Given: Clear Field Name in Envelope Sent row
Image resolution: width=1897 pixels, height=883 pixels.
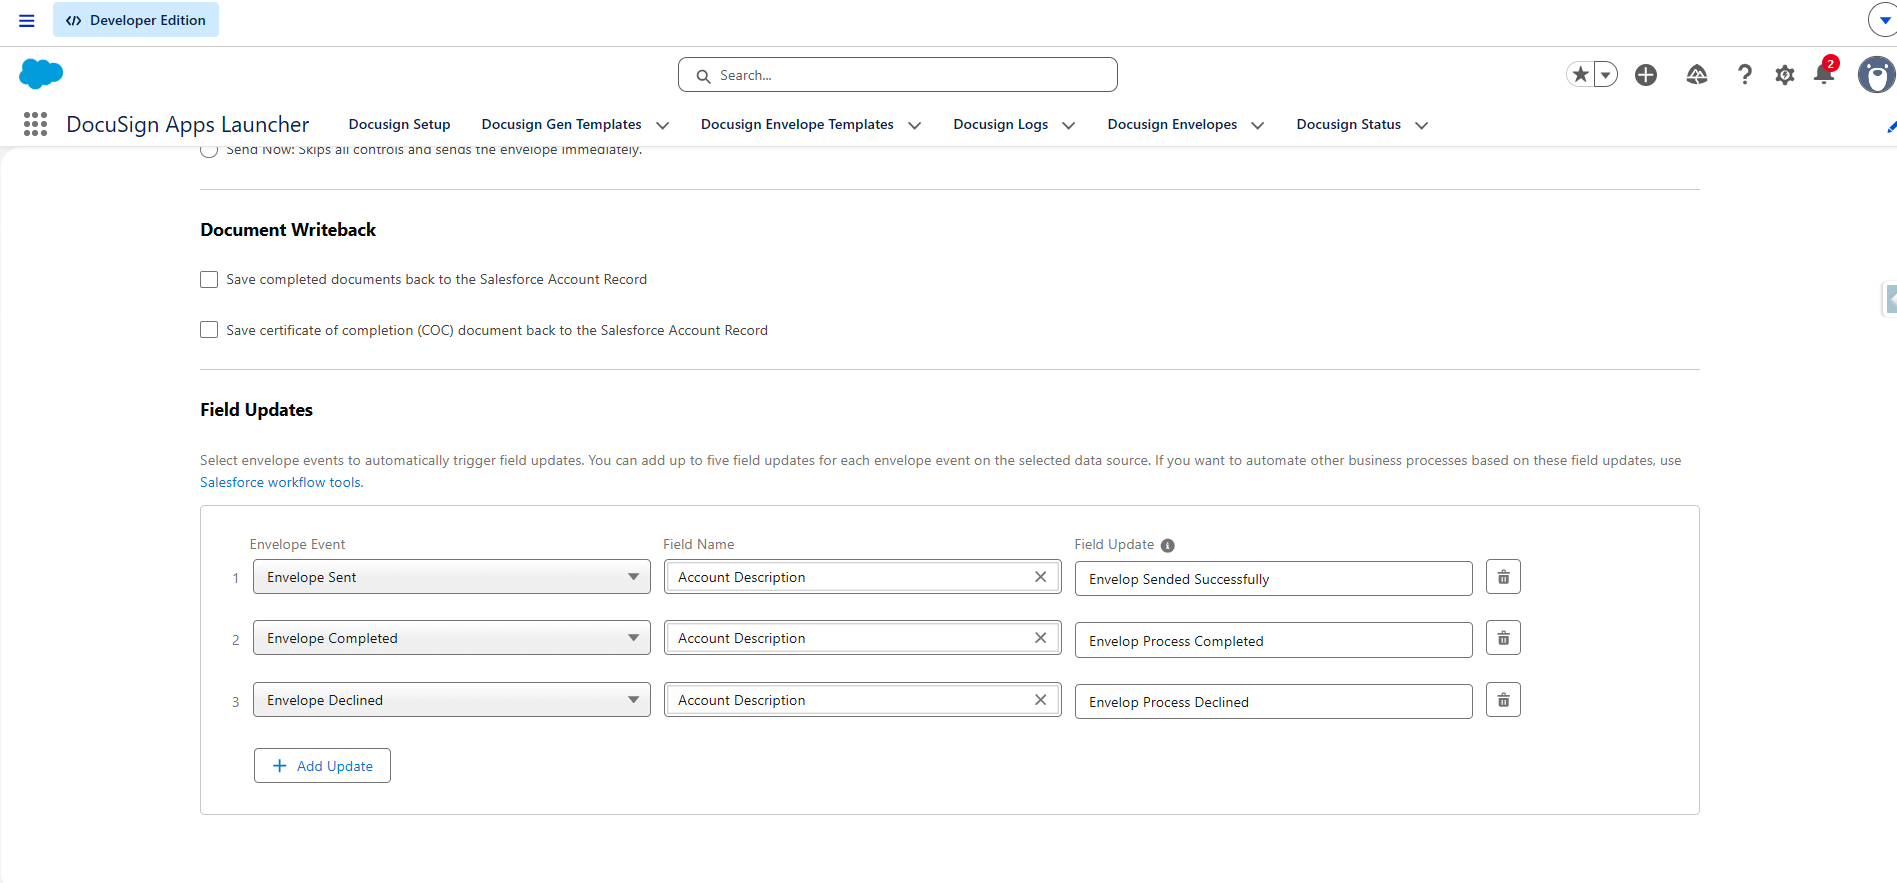Looking at the screenshot, I should click(1040, 577).
